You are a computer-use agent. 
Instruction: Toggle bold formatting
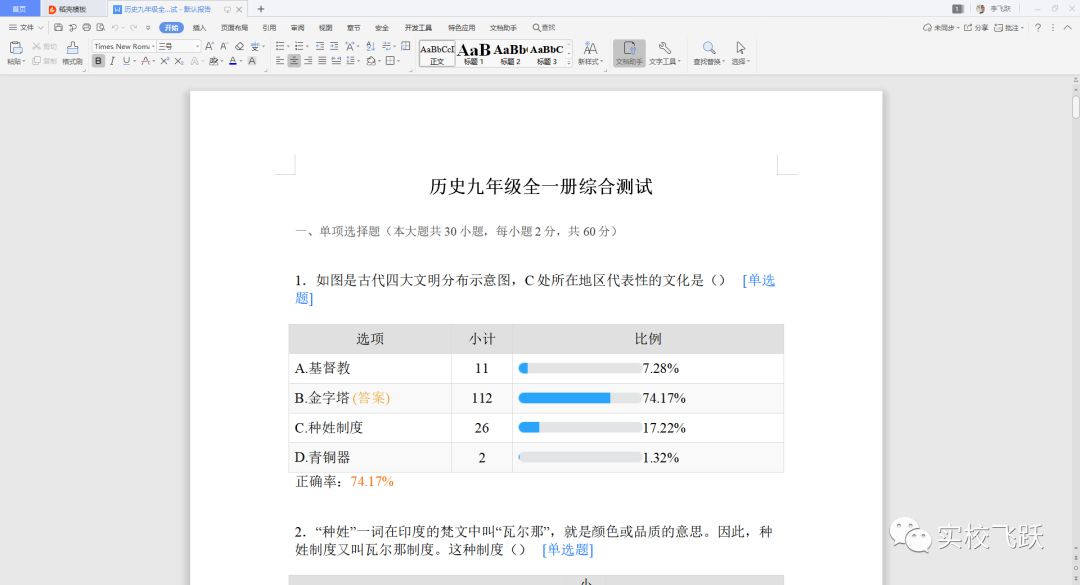coord(98,60)
